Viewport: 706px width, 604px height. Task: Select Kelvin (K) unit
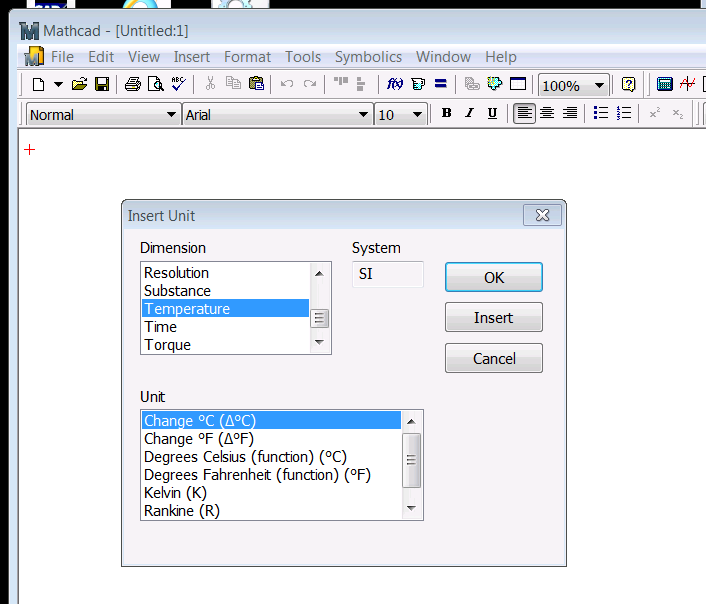272,492
